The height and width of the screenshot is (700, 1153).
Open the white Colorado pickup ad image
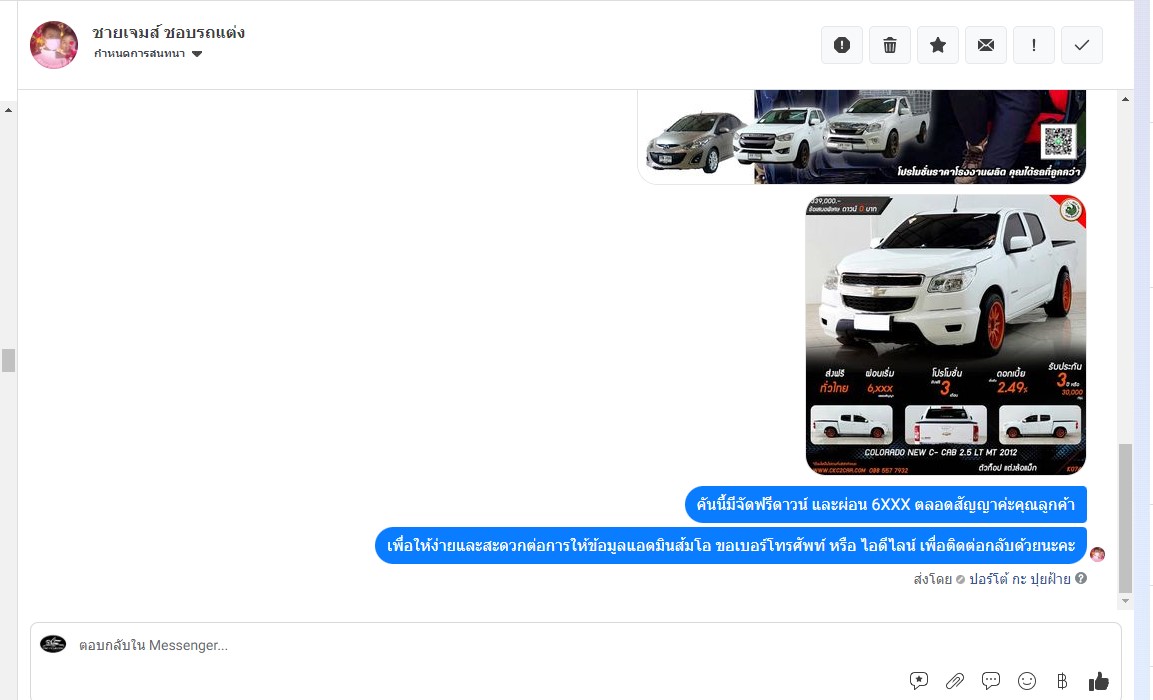(x=946, y=335)
